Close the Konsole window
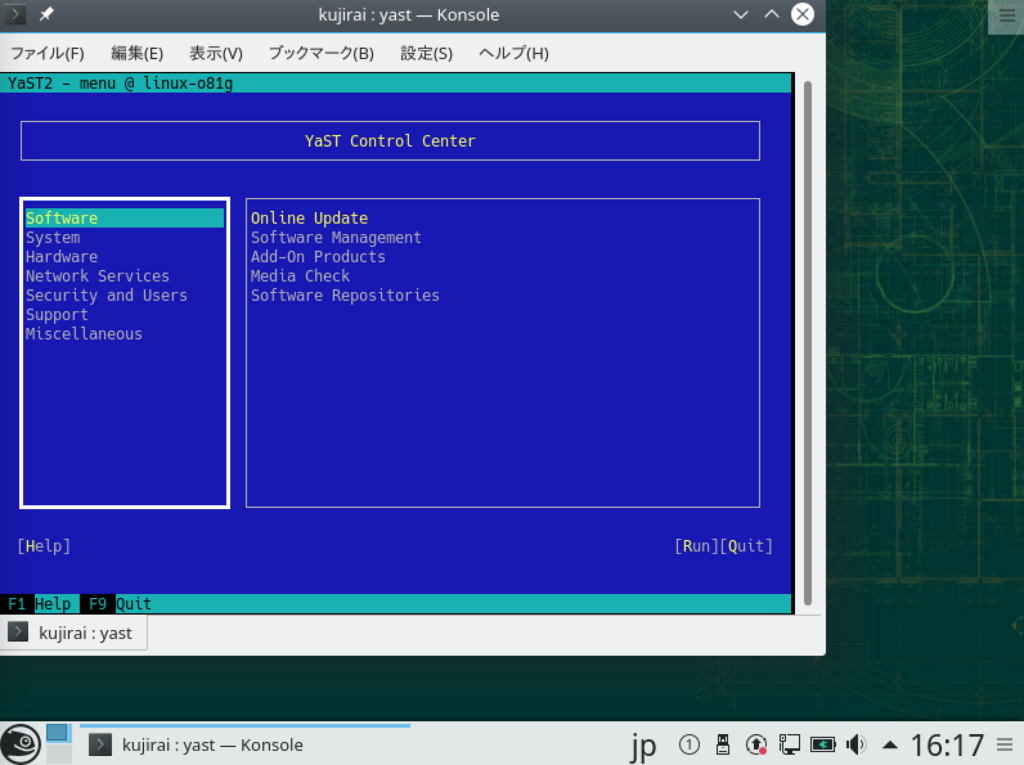The image size is (1024, 765). coord(803,14)
